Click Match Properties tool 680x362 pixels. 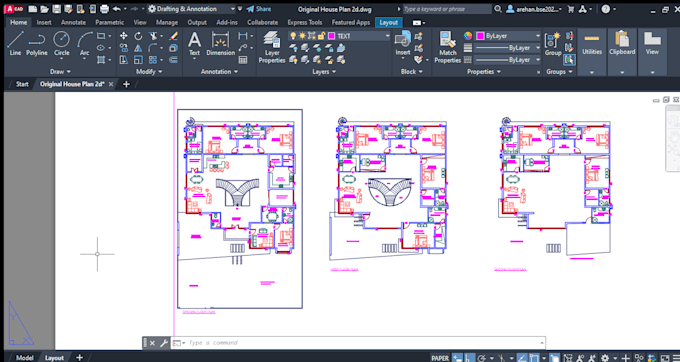448,47
